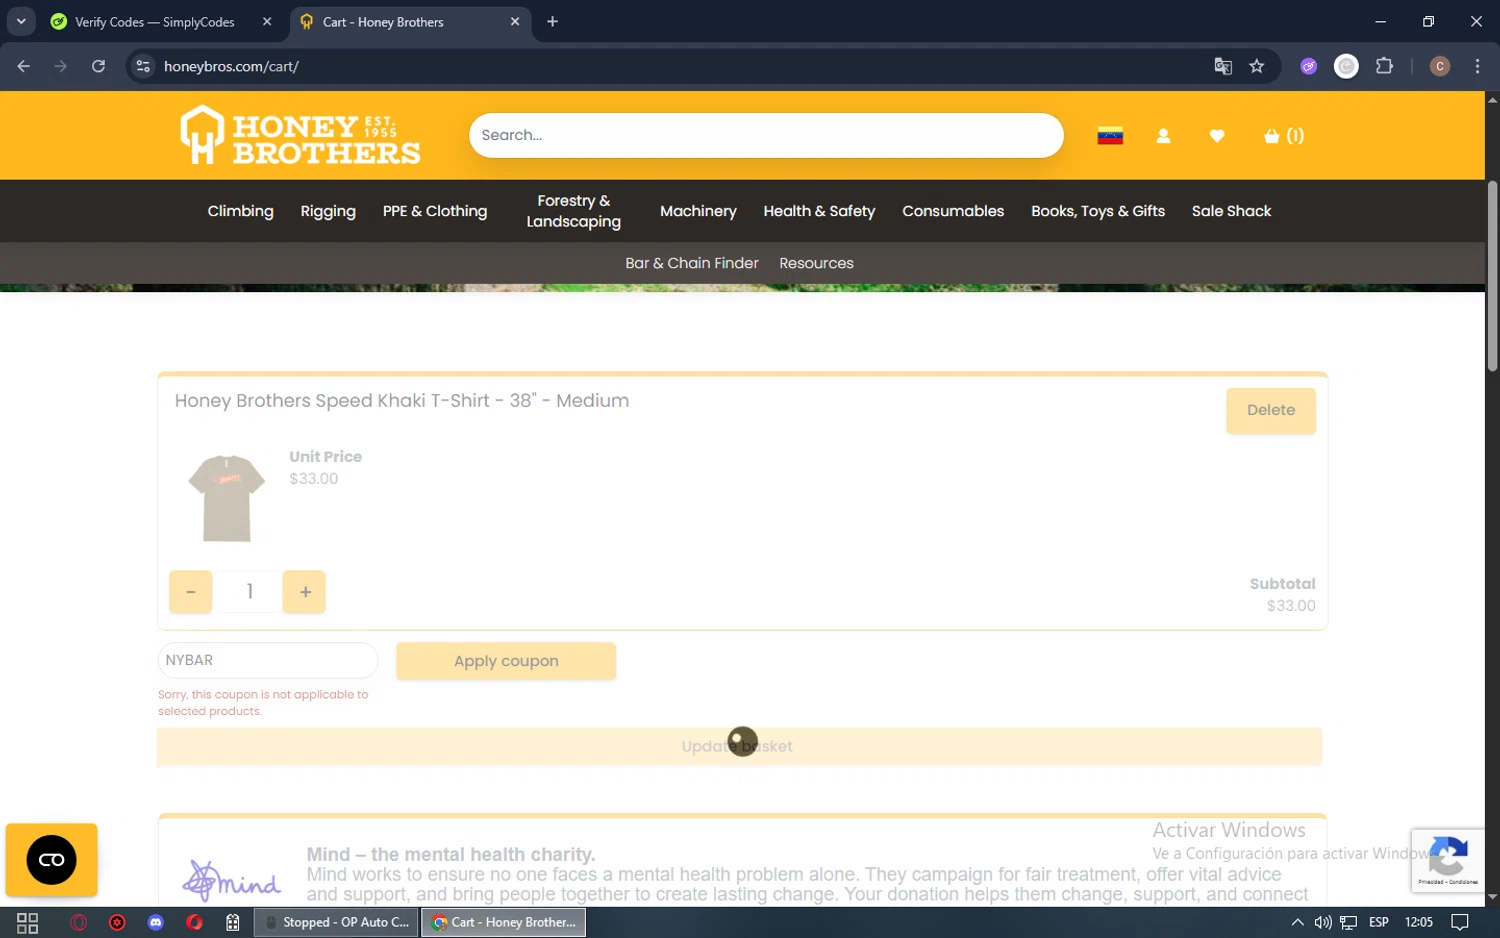Click the translate page icon
The image size is (1500, 938).
[x=1223, y=66]
